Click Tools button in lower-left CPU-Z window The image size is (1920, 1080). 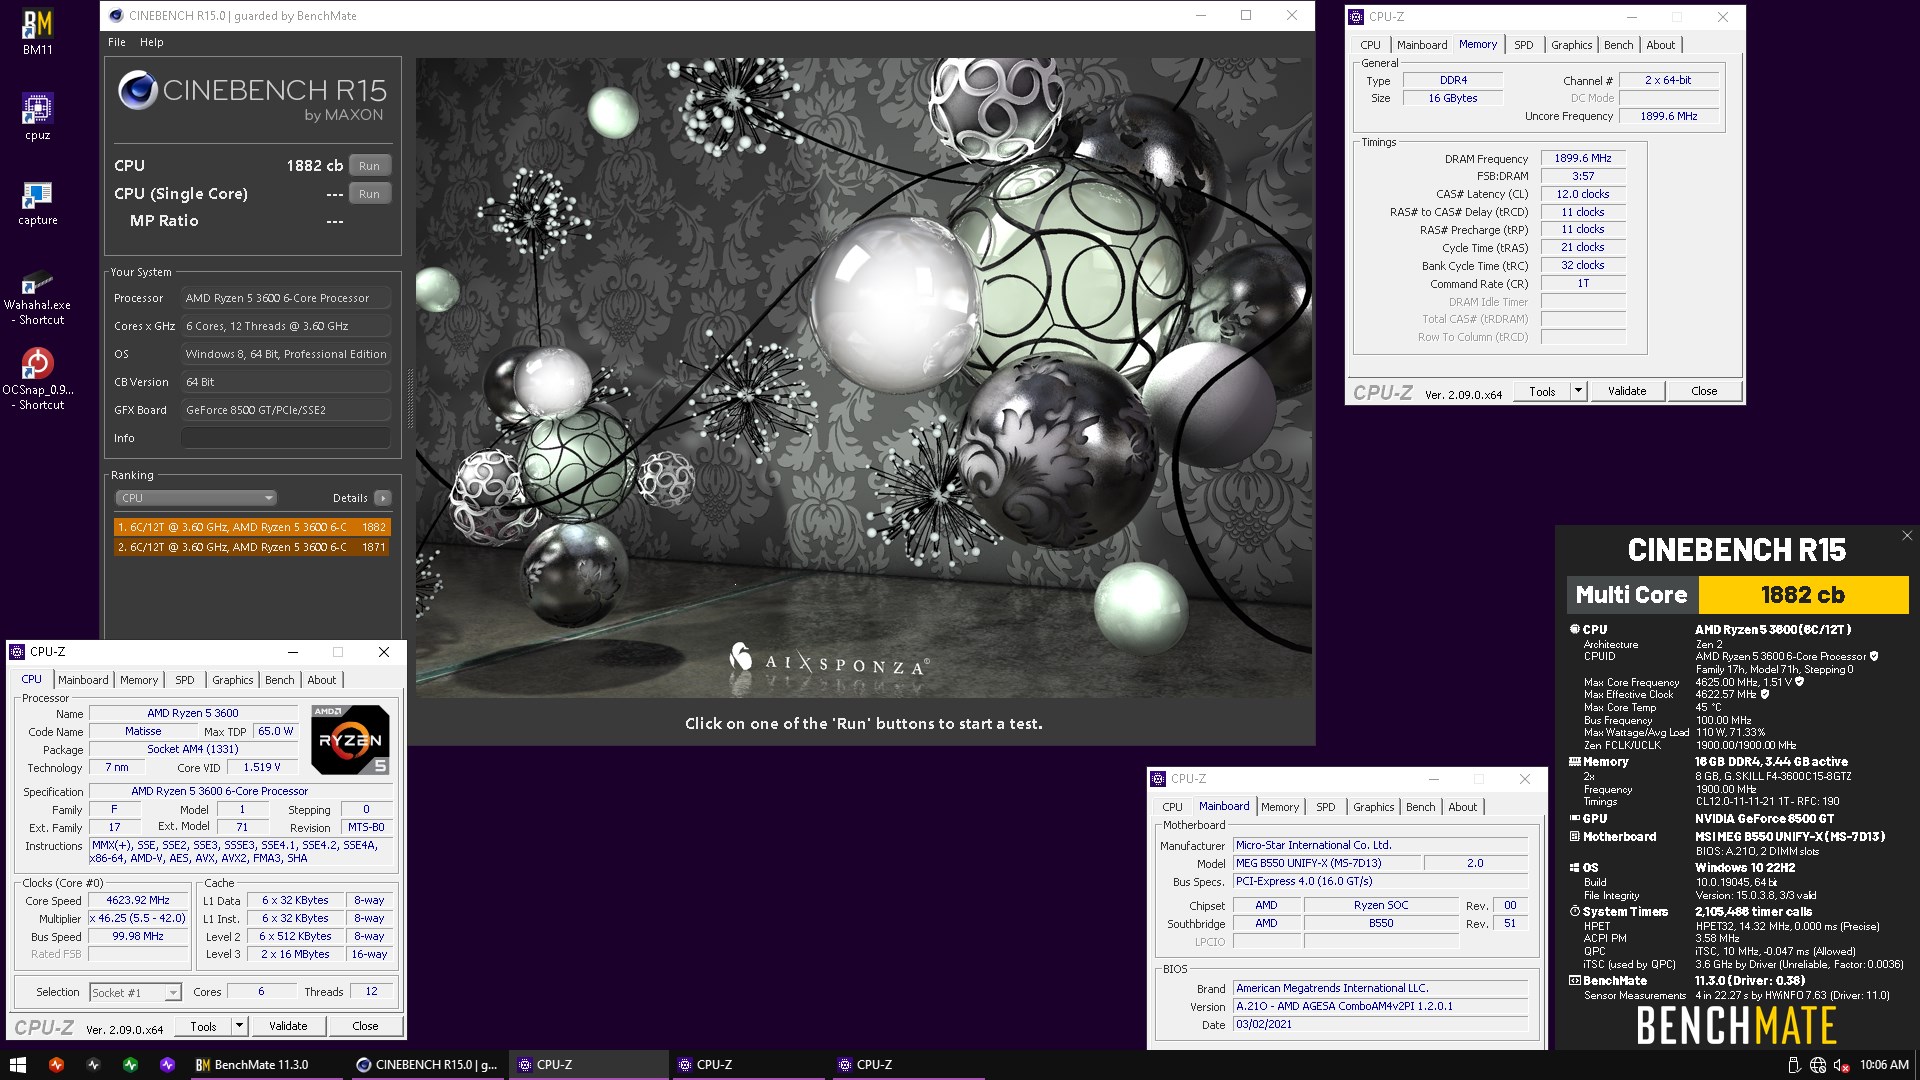click(203, 1026)
